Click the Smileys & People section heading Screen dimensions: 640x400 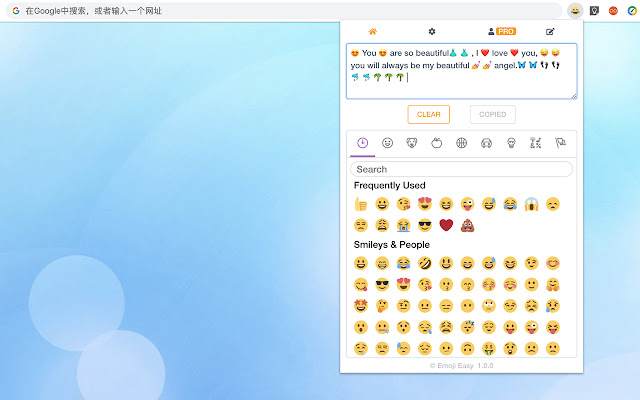tap(391, 244)
